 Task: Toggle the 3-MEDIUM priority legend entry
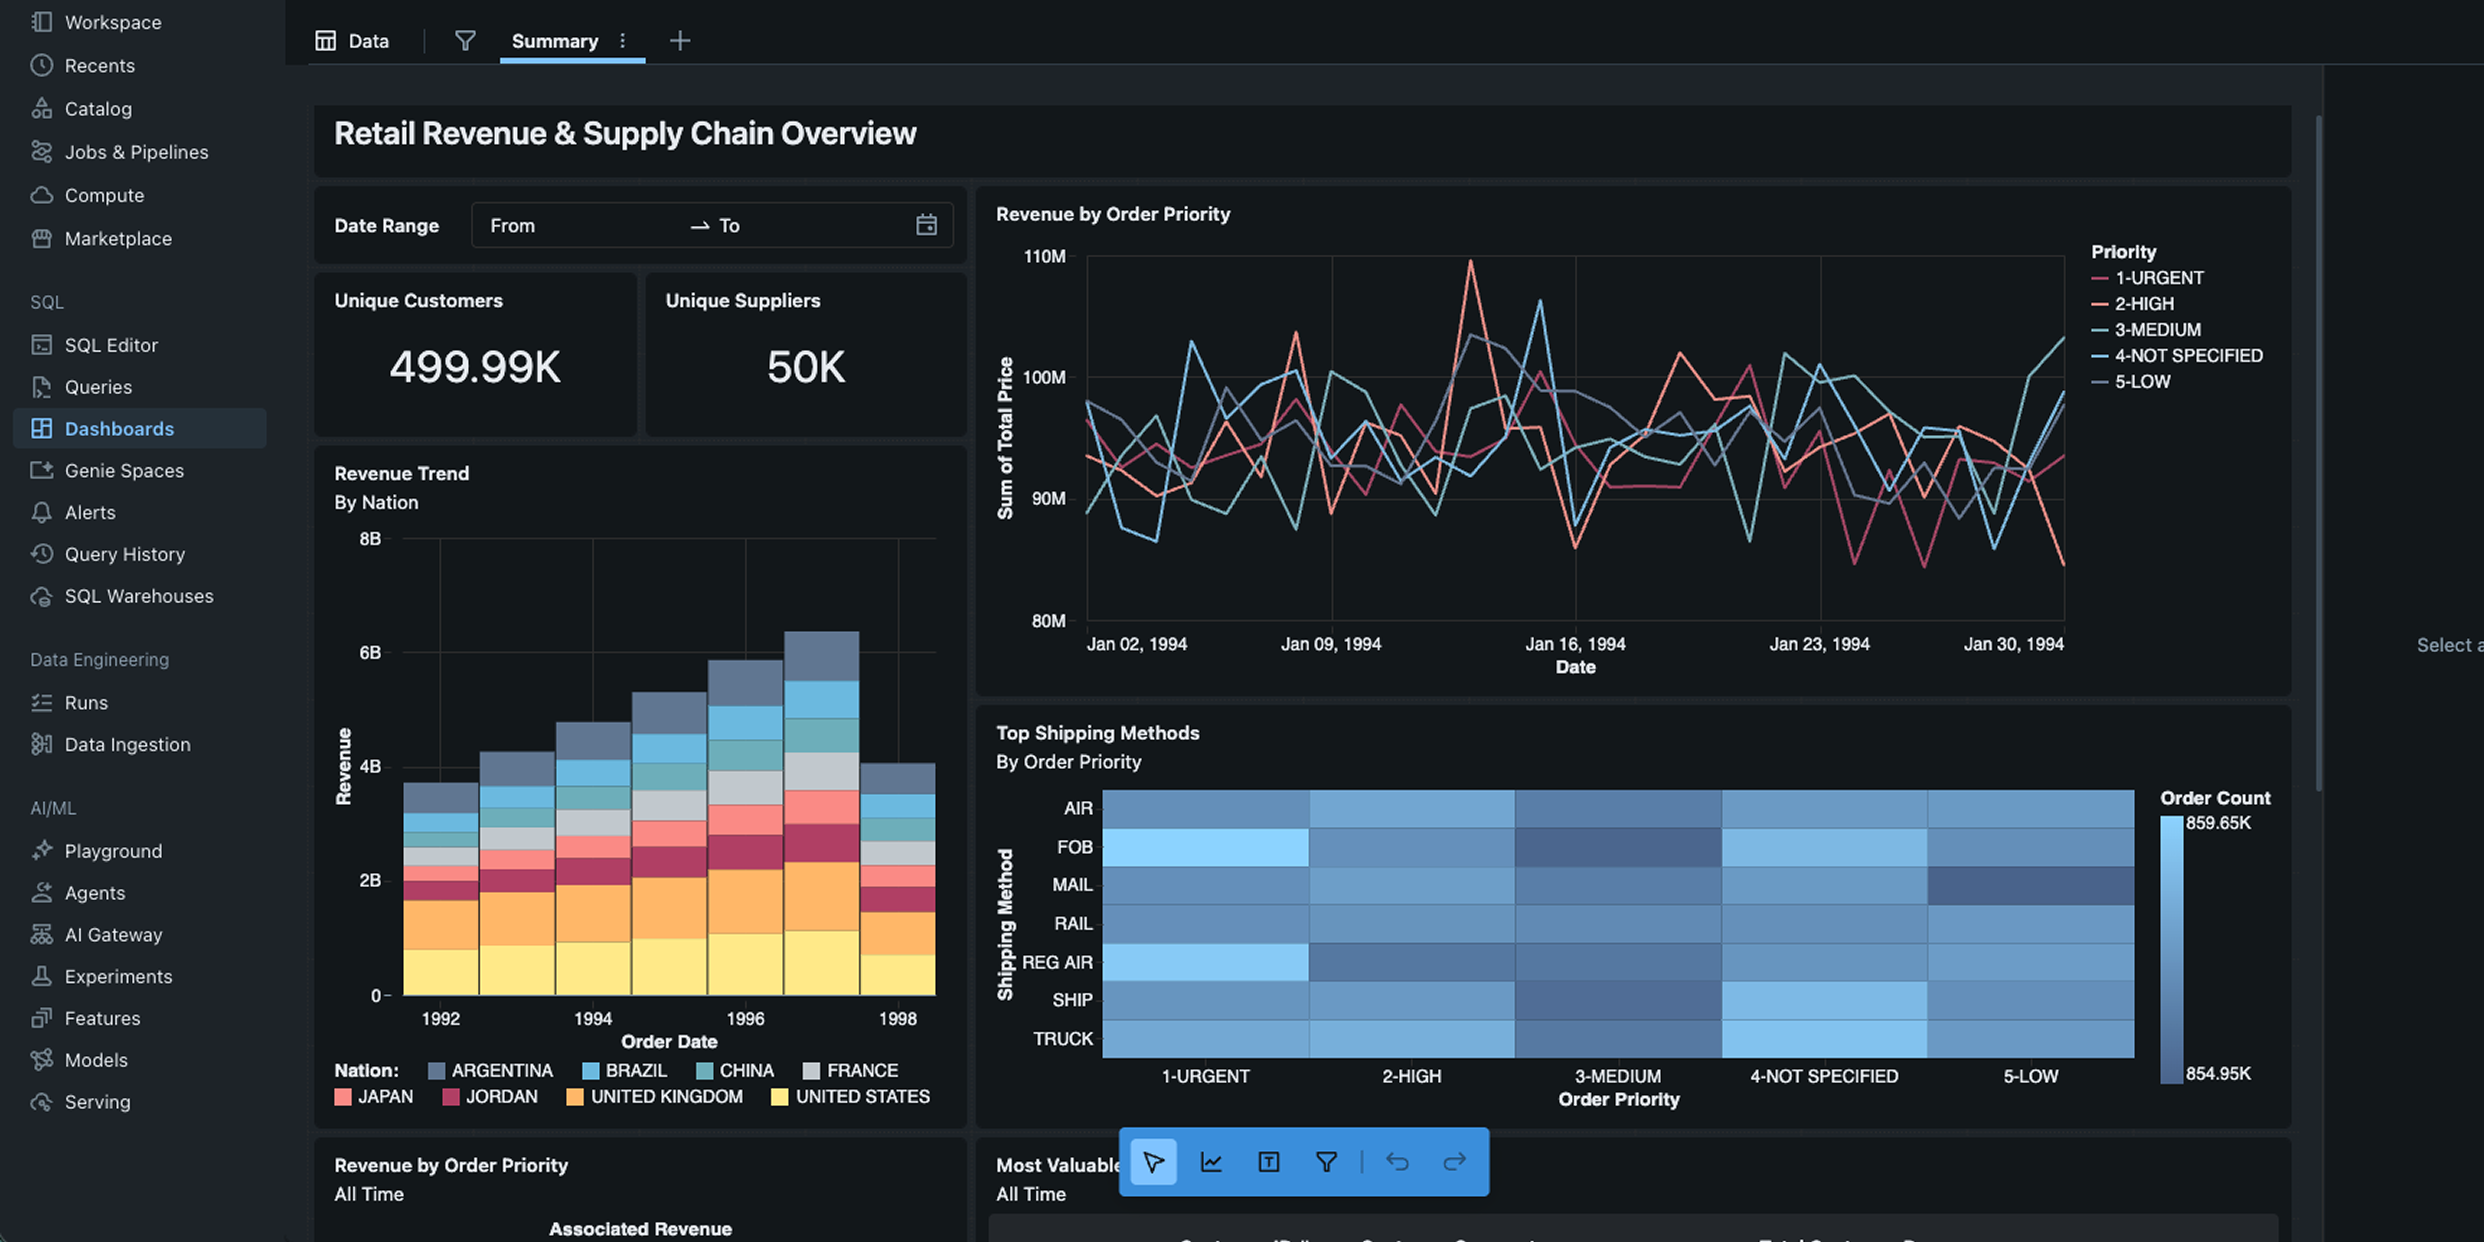coord(2146,330)
